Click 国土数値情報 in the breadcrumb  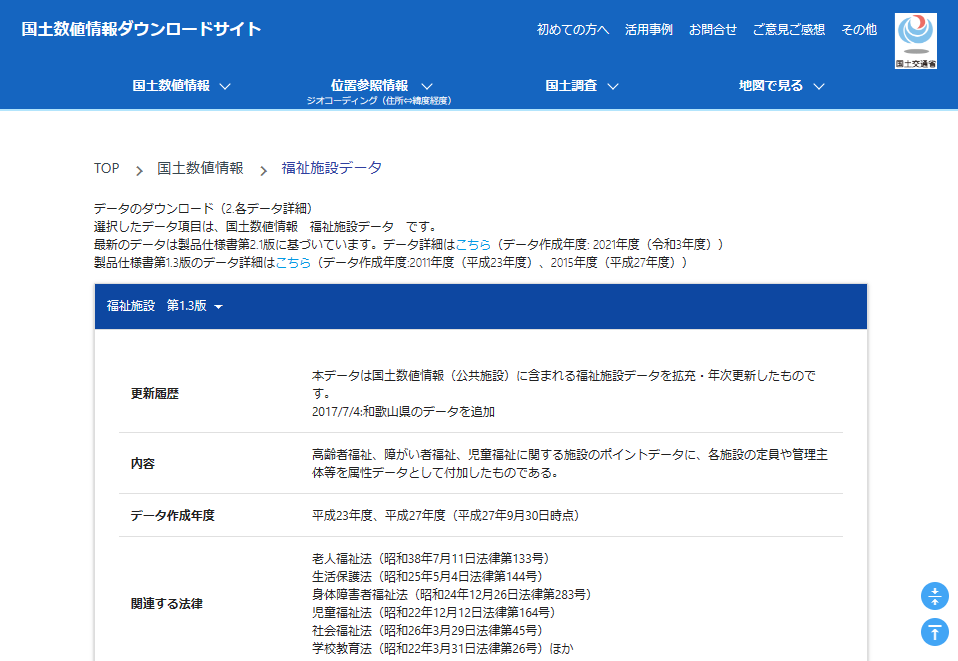click(200, 168)
